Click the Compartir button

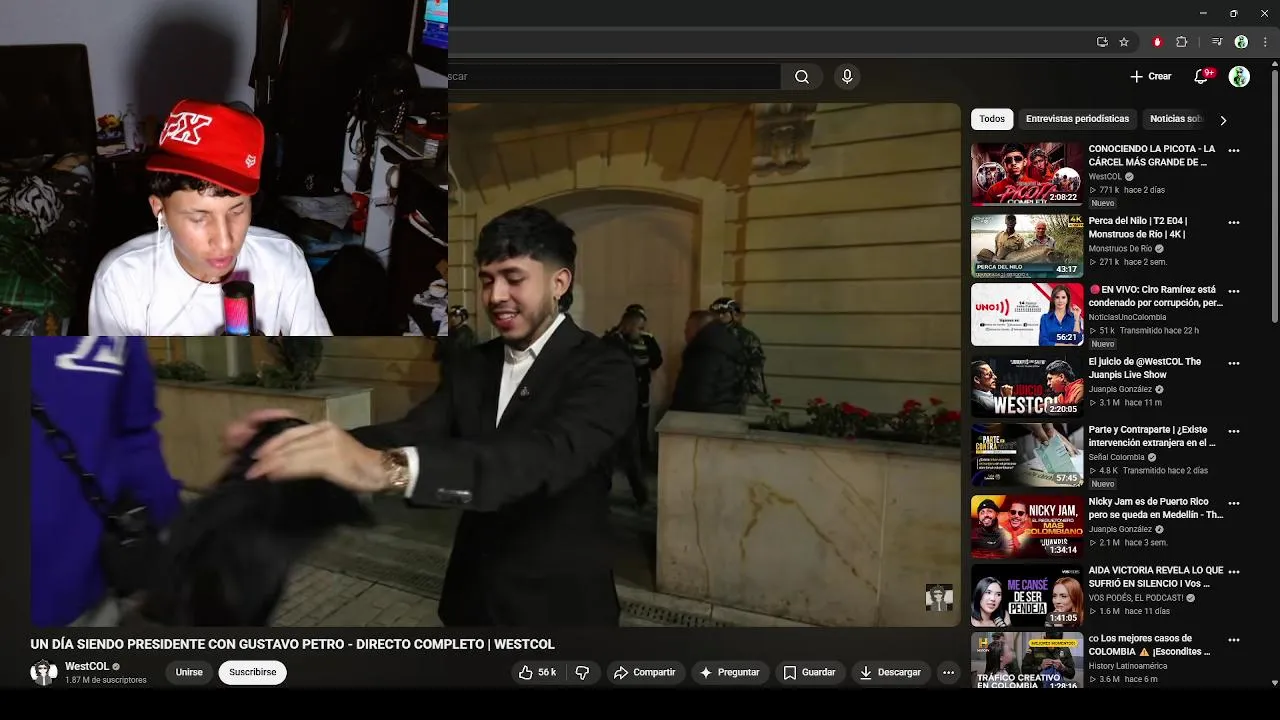[644, 673]
